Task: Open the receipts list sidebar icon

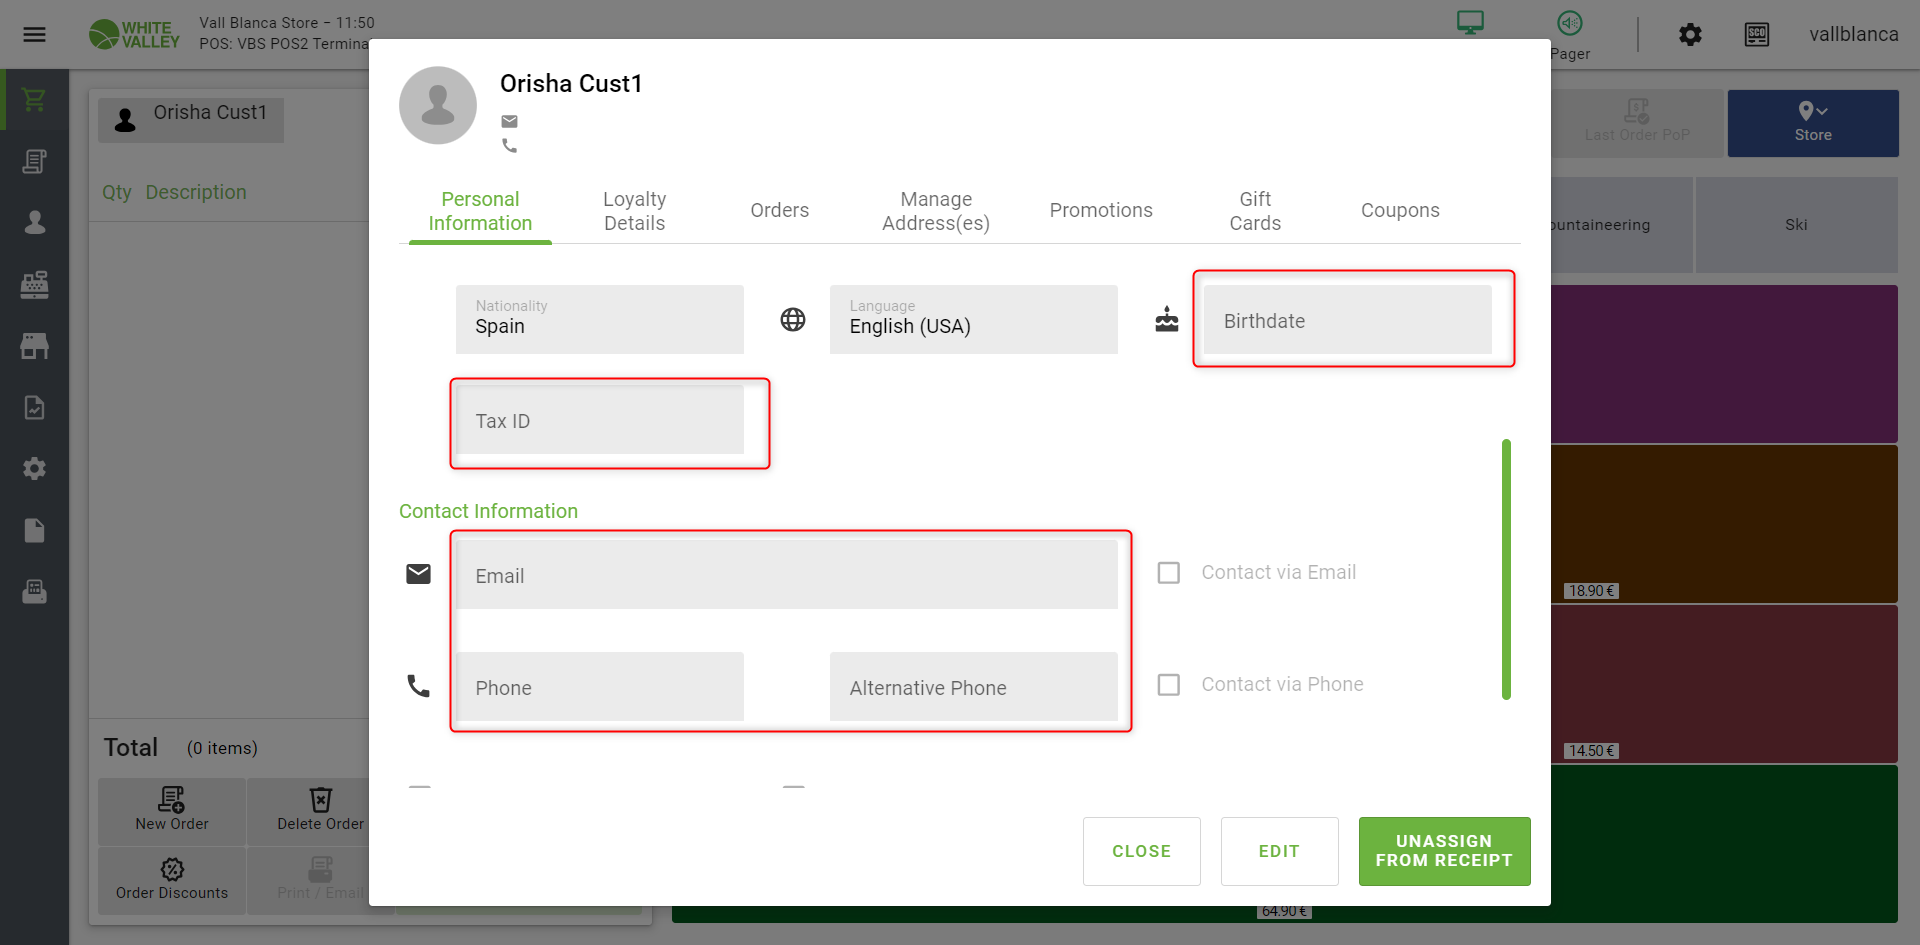Action: (35, 162)
